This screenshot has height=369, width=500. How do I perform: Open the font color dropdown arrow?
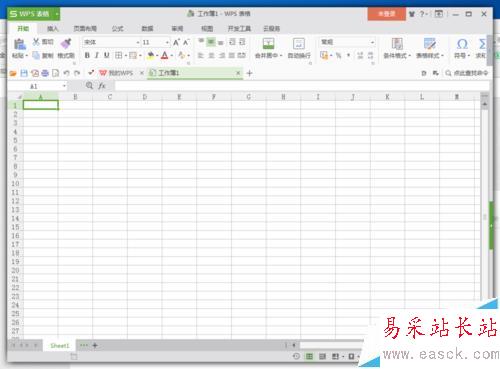pyautogui.click(x=172, y=55)
